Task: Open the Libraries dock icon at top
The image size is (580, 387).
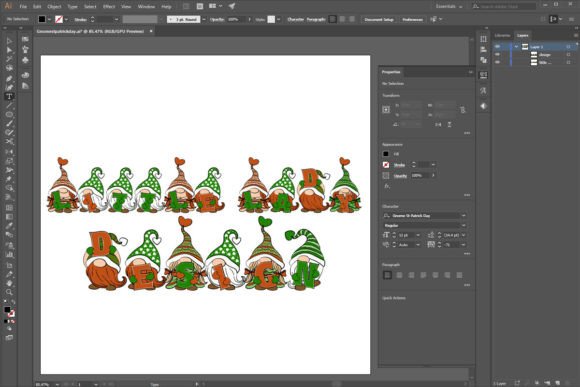Action: click(483, 39)
